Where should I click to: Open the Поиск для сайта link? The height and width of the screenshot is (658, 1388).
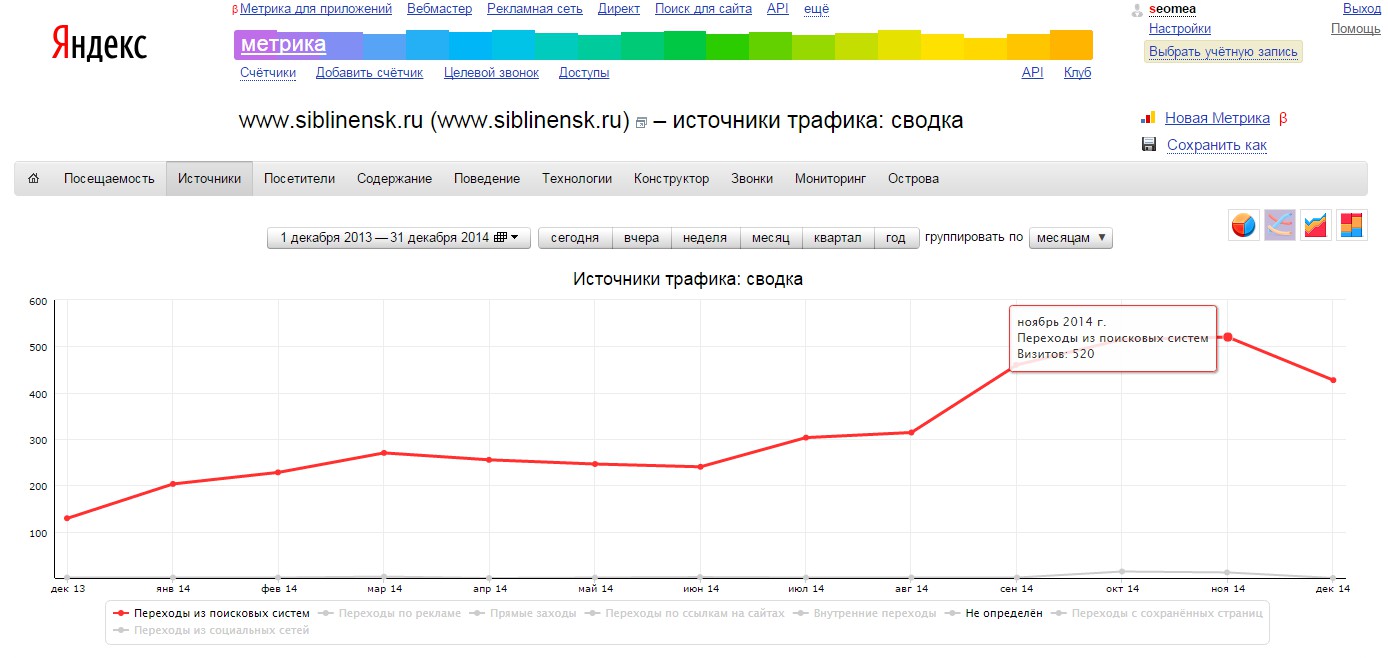click(703, 9)
